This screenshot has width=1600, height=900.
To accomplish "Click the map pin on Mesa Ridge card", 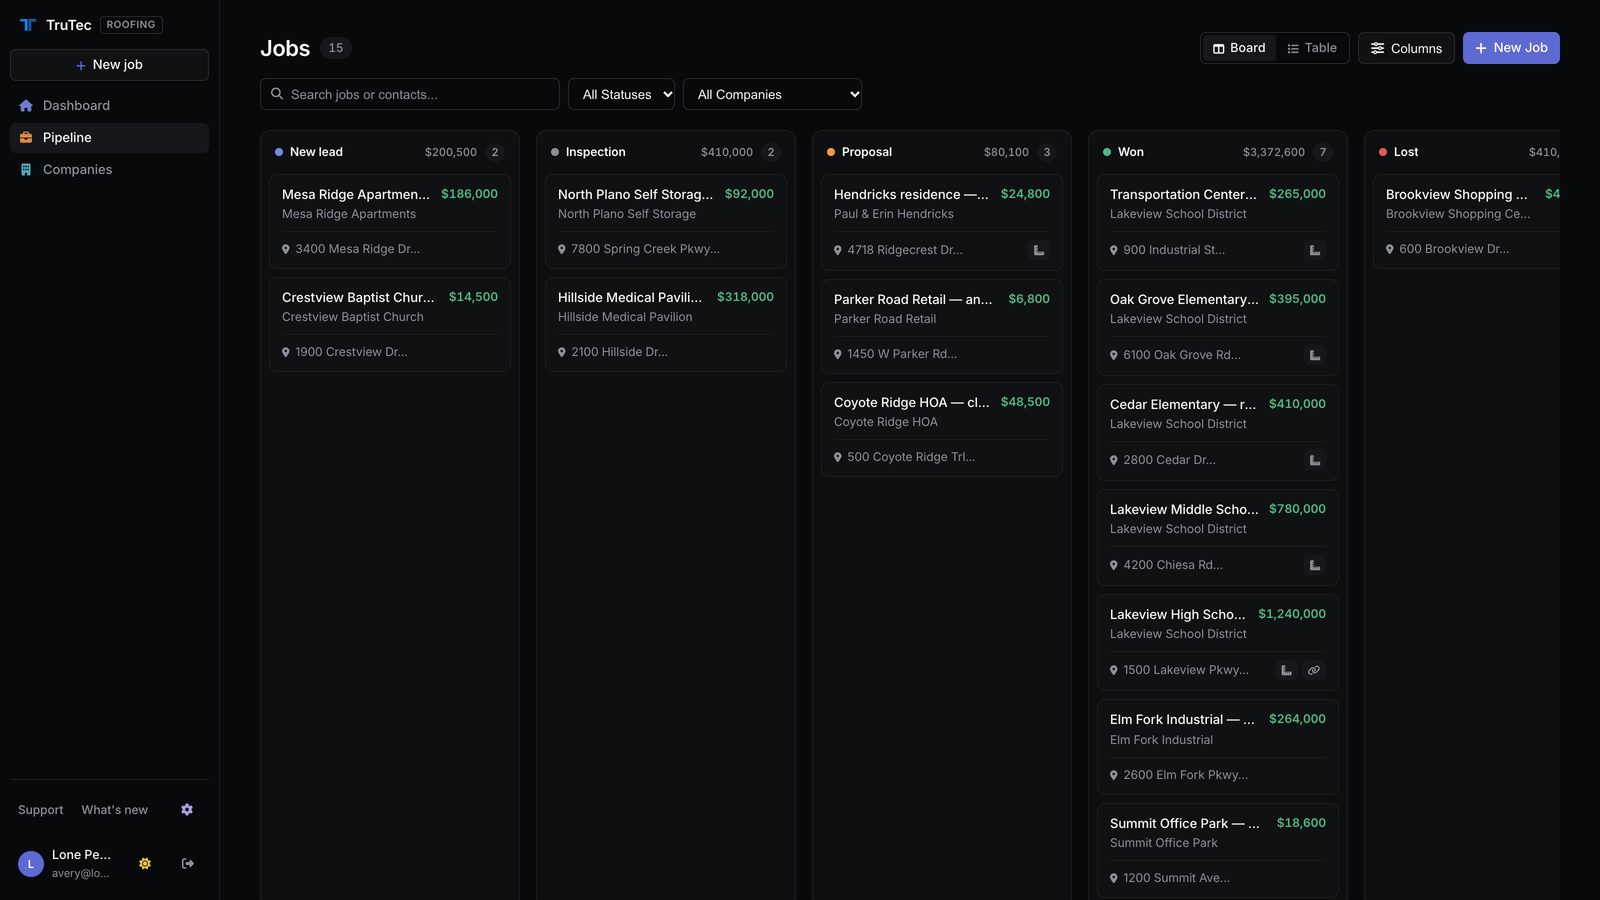I will 286,250.
